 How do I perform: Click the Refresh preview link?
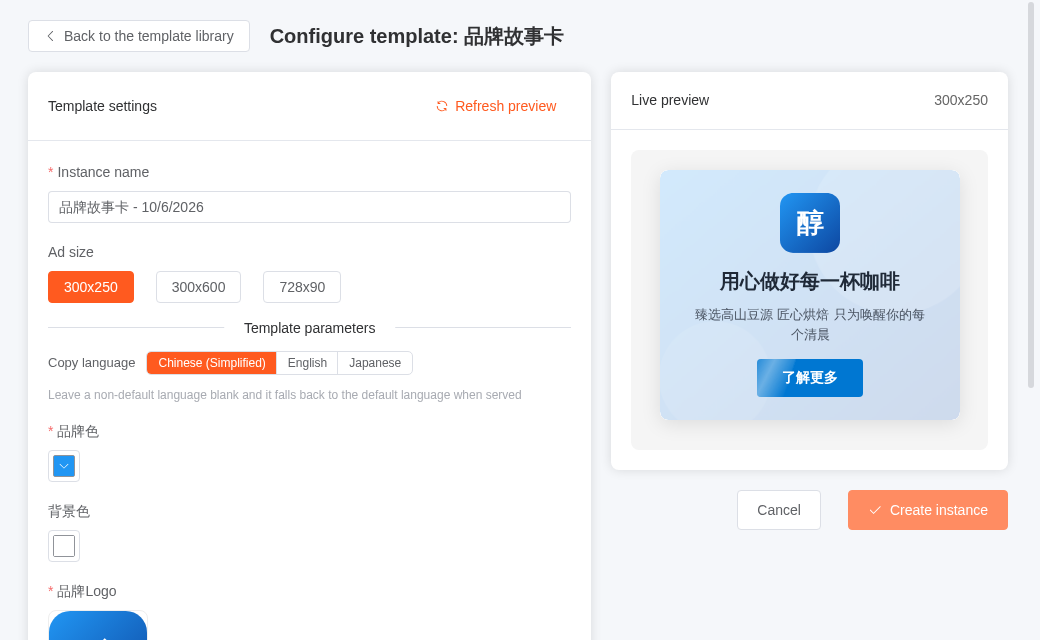coord(495,106)
